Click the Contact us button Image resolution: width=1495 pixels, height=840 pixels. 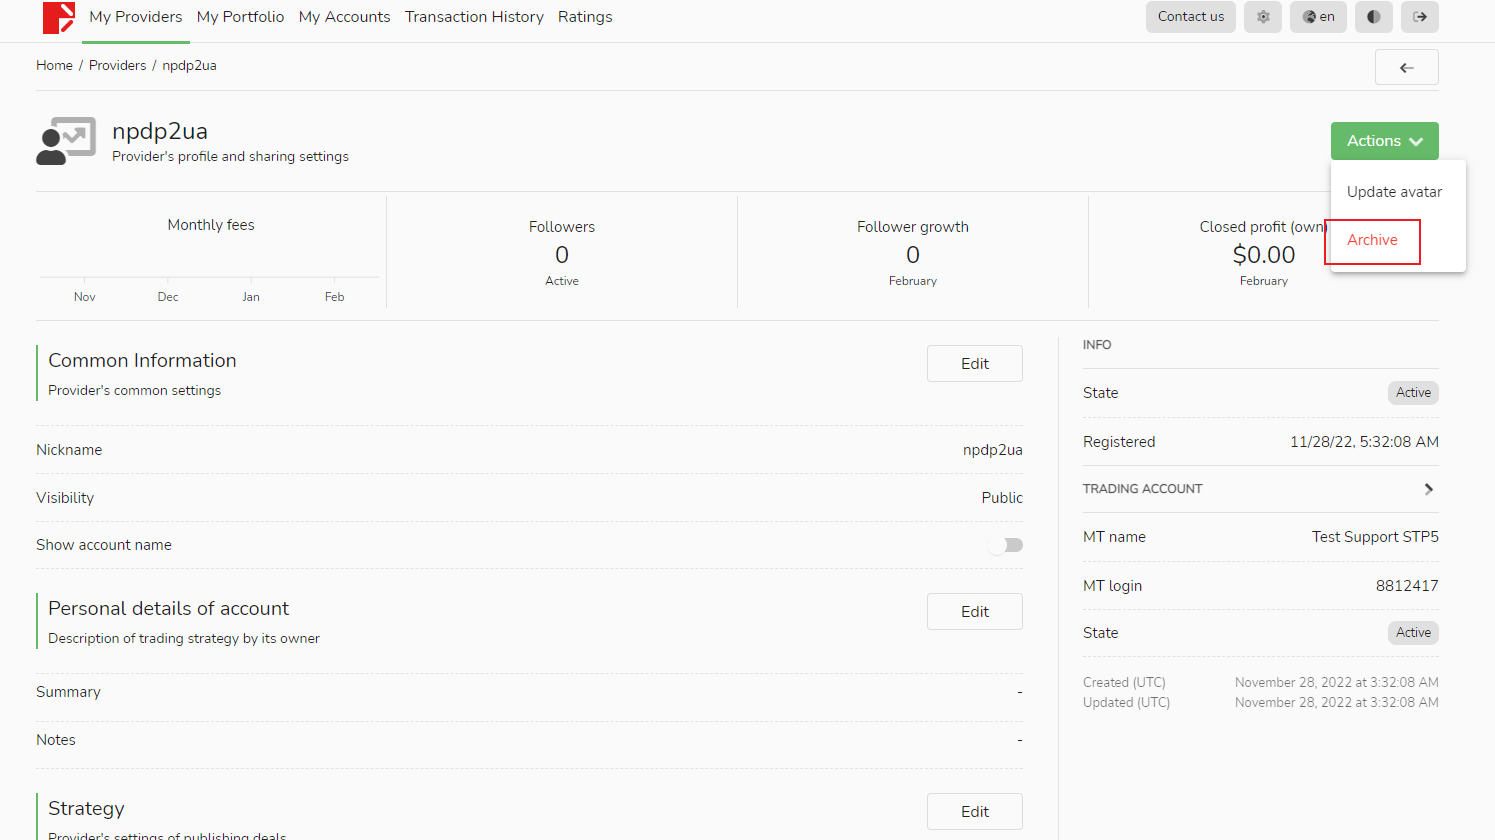[x=1190, y=17]
